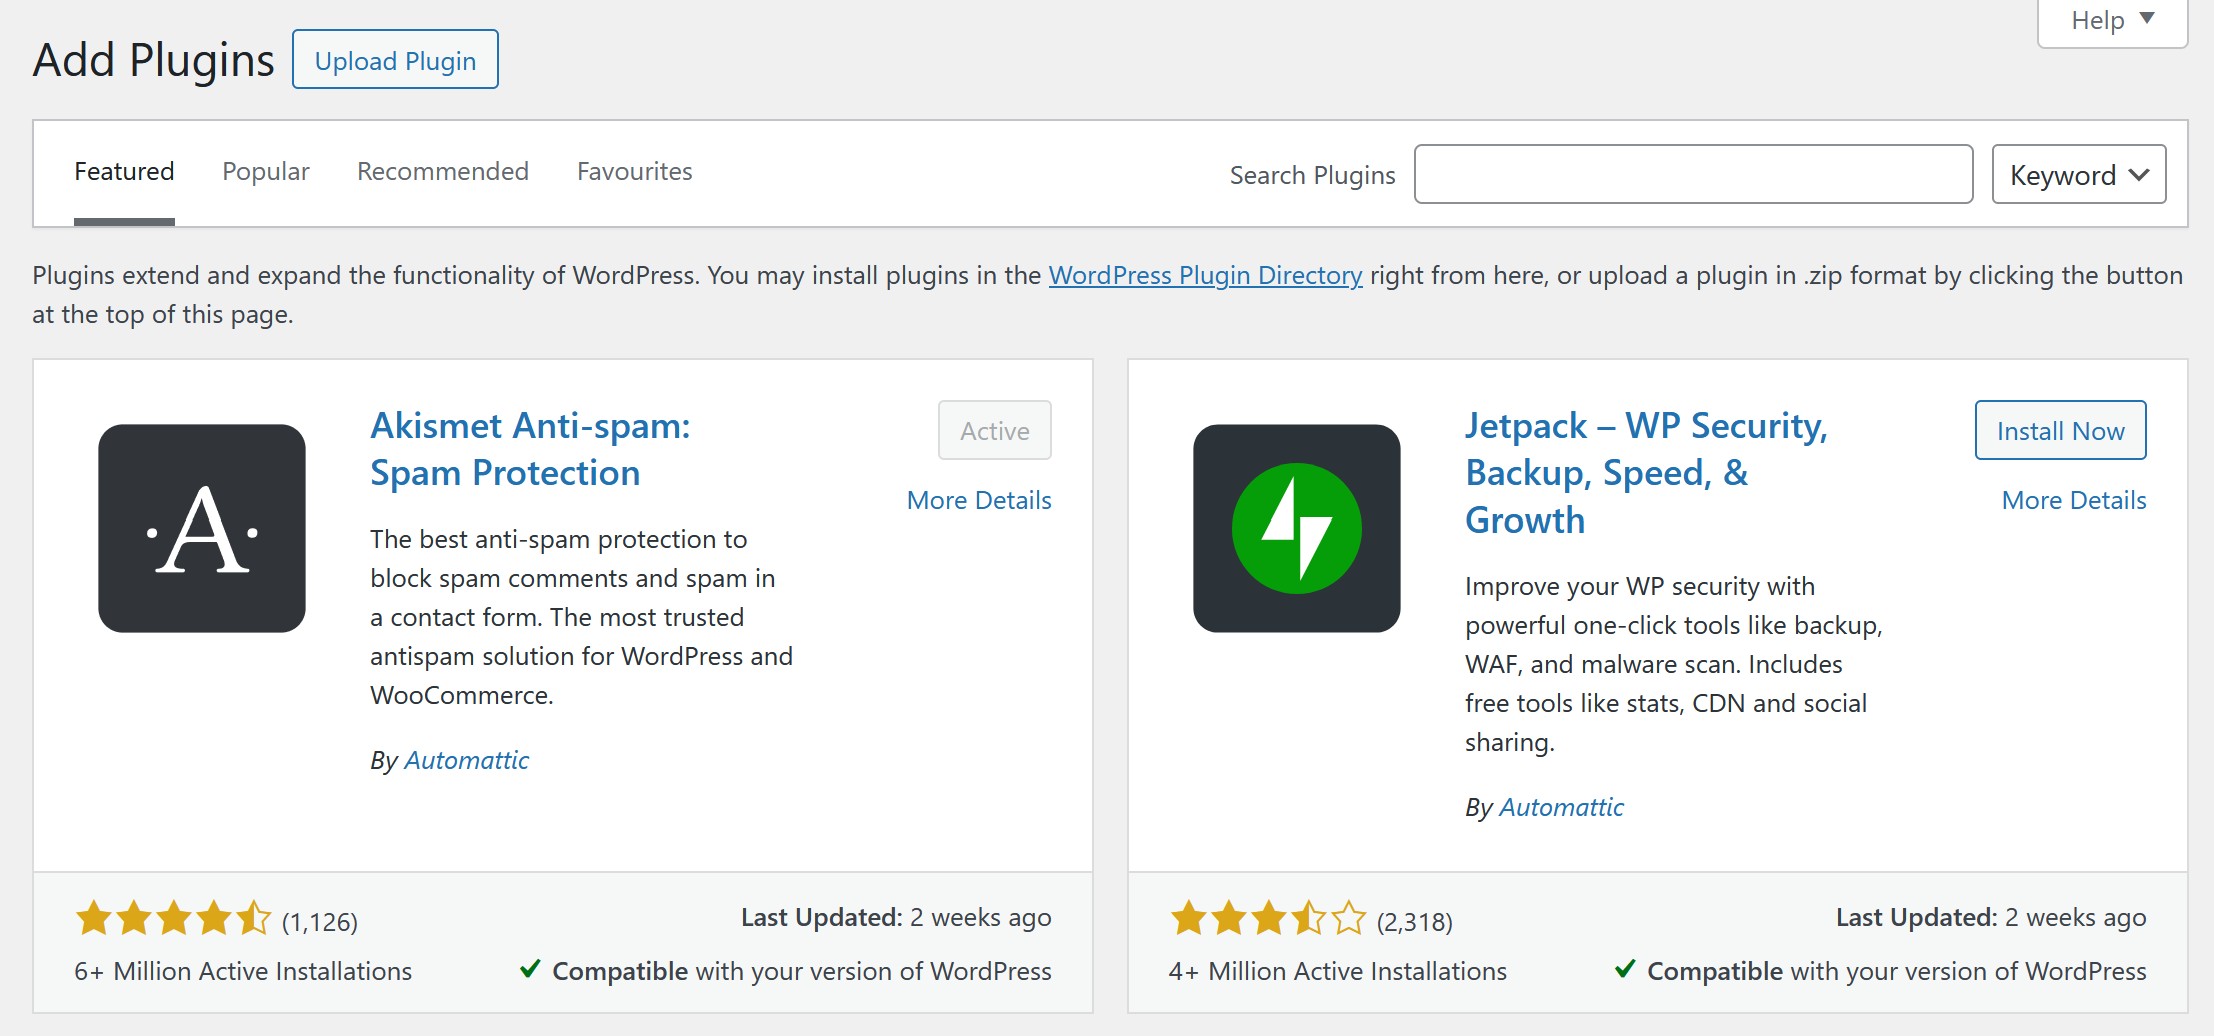Click the Jetpack plugin icon
Image resolution: width=2214 pixels, height=1036 pixels.
tap(1297, 528)
